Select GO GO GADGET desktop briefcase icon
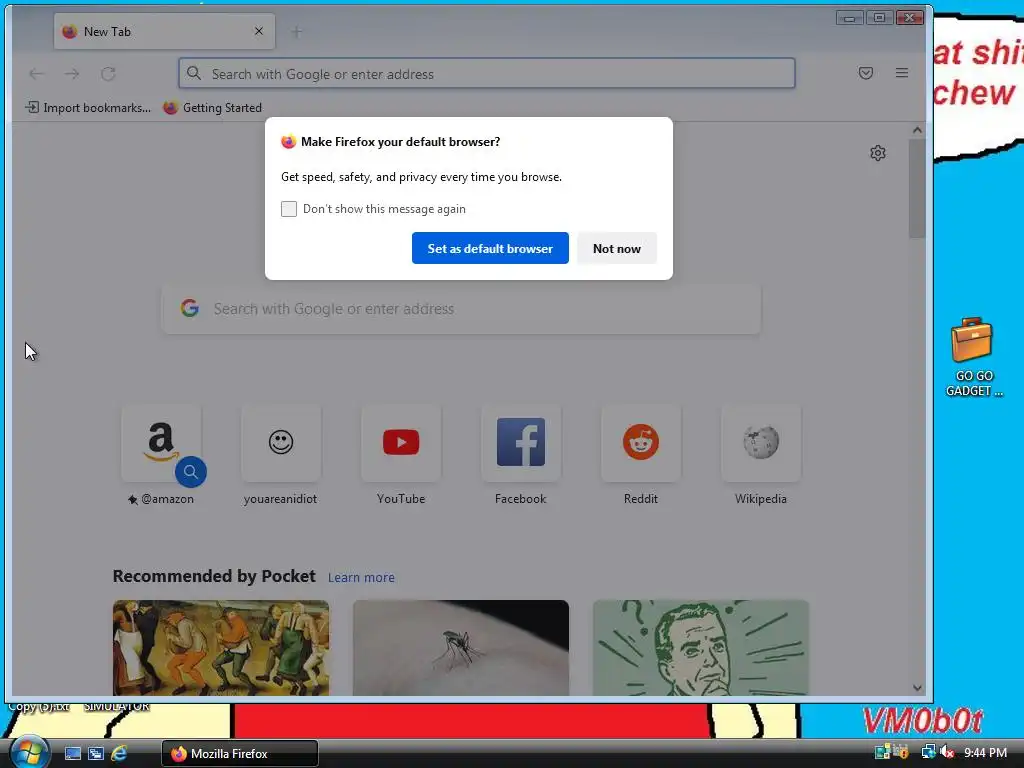The image size is (1024, 768). tap(973, 357)
